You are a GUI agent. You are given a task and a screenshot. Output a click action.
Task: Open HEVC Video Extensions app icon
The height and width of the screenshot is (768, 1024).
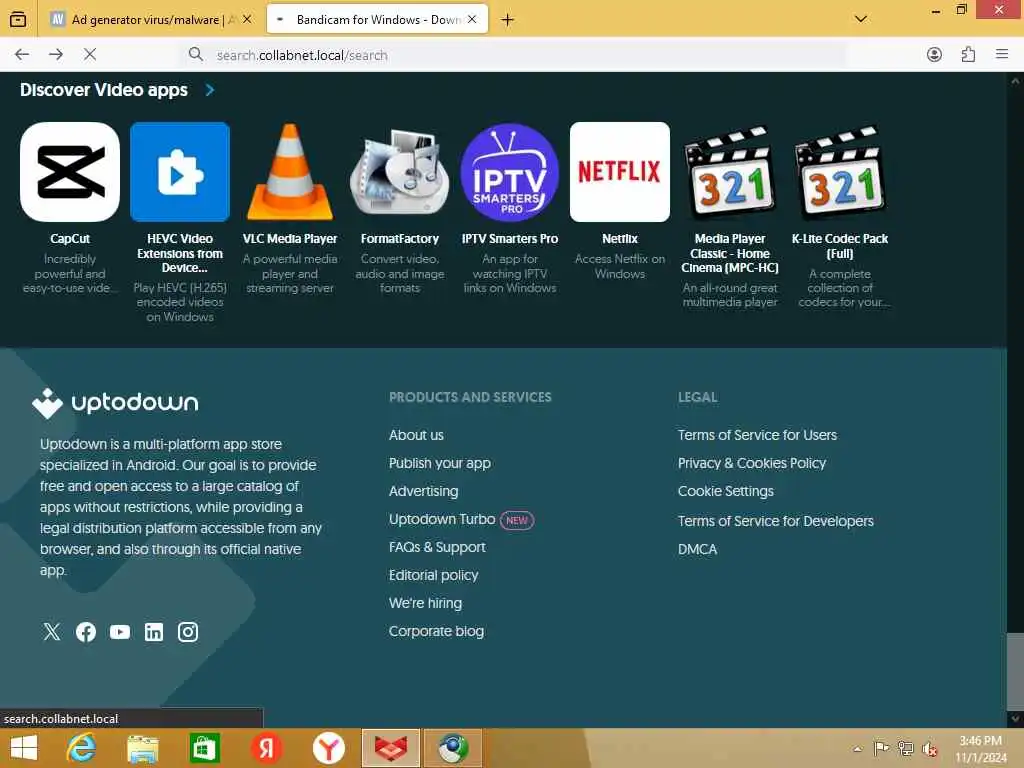[x=180, y=172]
